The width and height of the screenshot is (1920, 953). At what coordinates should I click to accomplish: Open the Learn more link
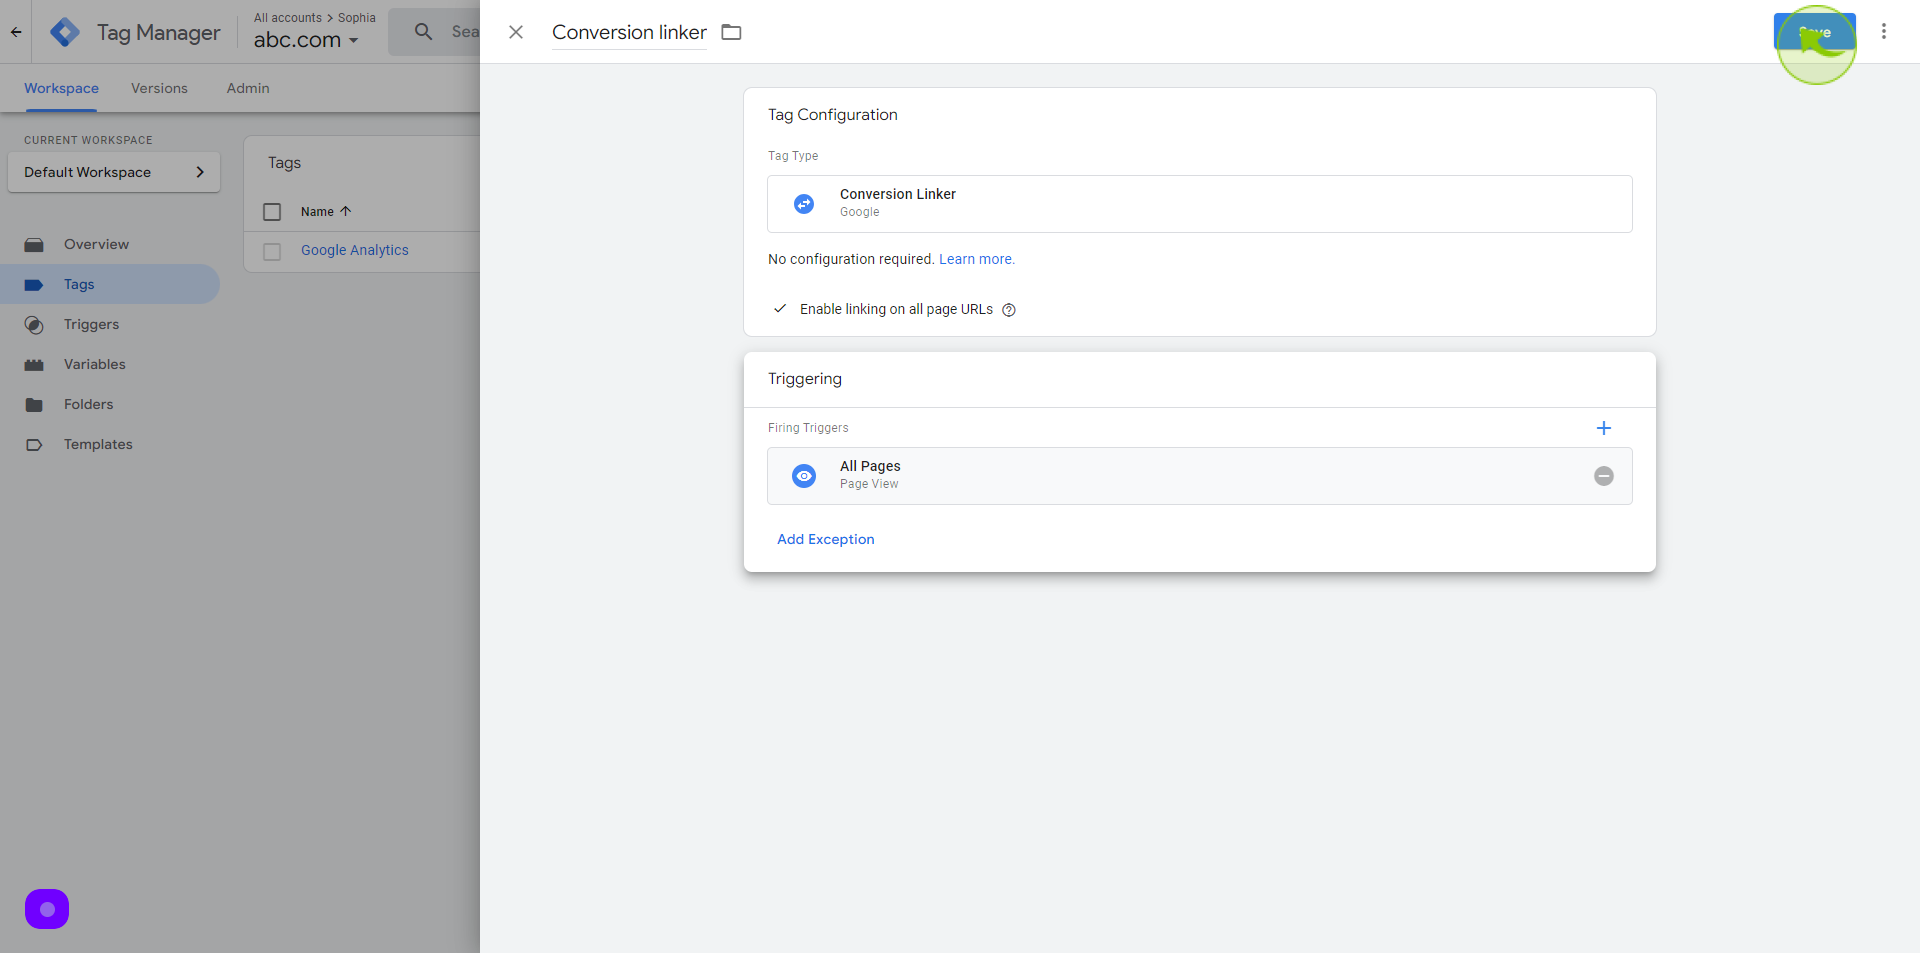976,259
